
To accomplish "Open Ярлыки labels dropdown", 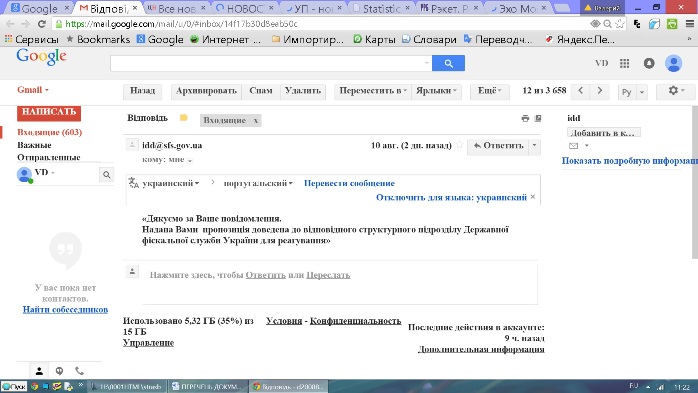I will [x=436, y=91].
